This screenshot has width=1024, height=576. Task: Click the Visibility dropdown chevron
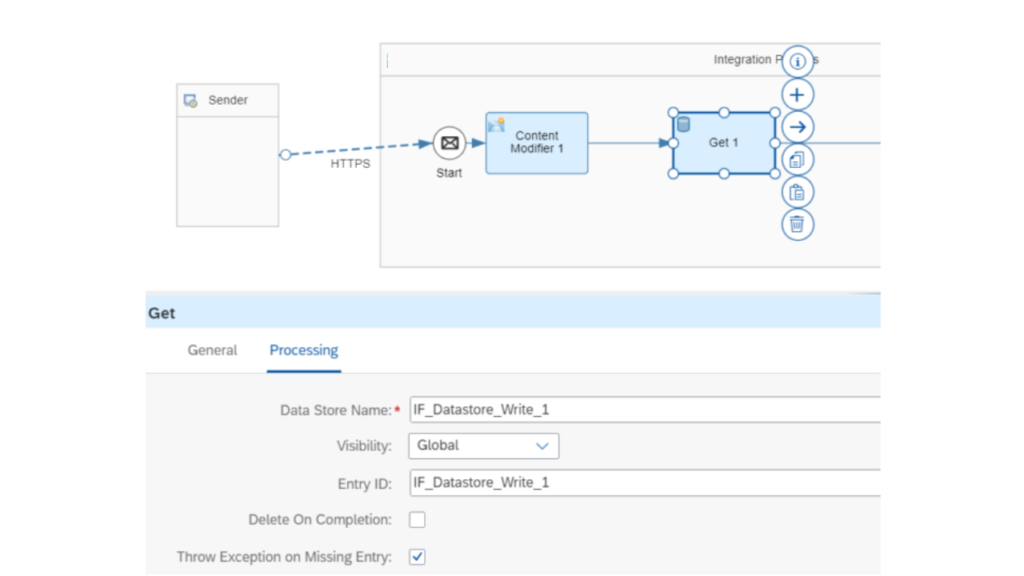544,446
